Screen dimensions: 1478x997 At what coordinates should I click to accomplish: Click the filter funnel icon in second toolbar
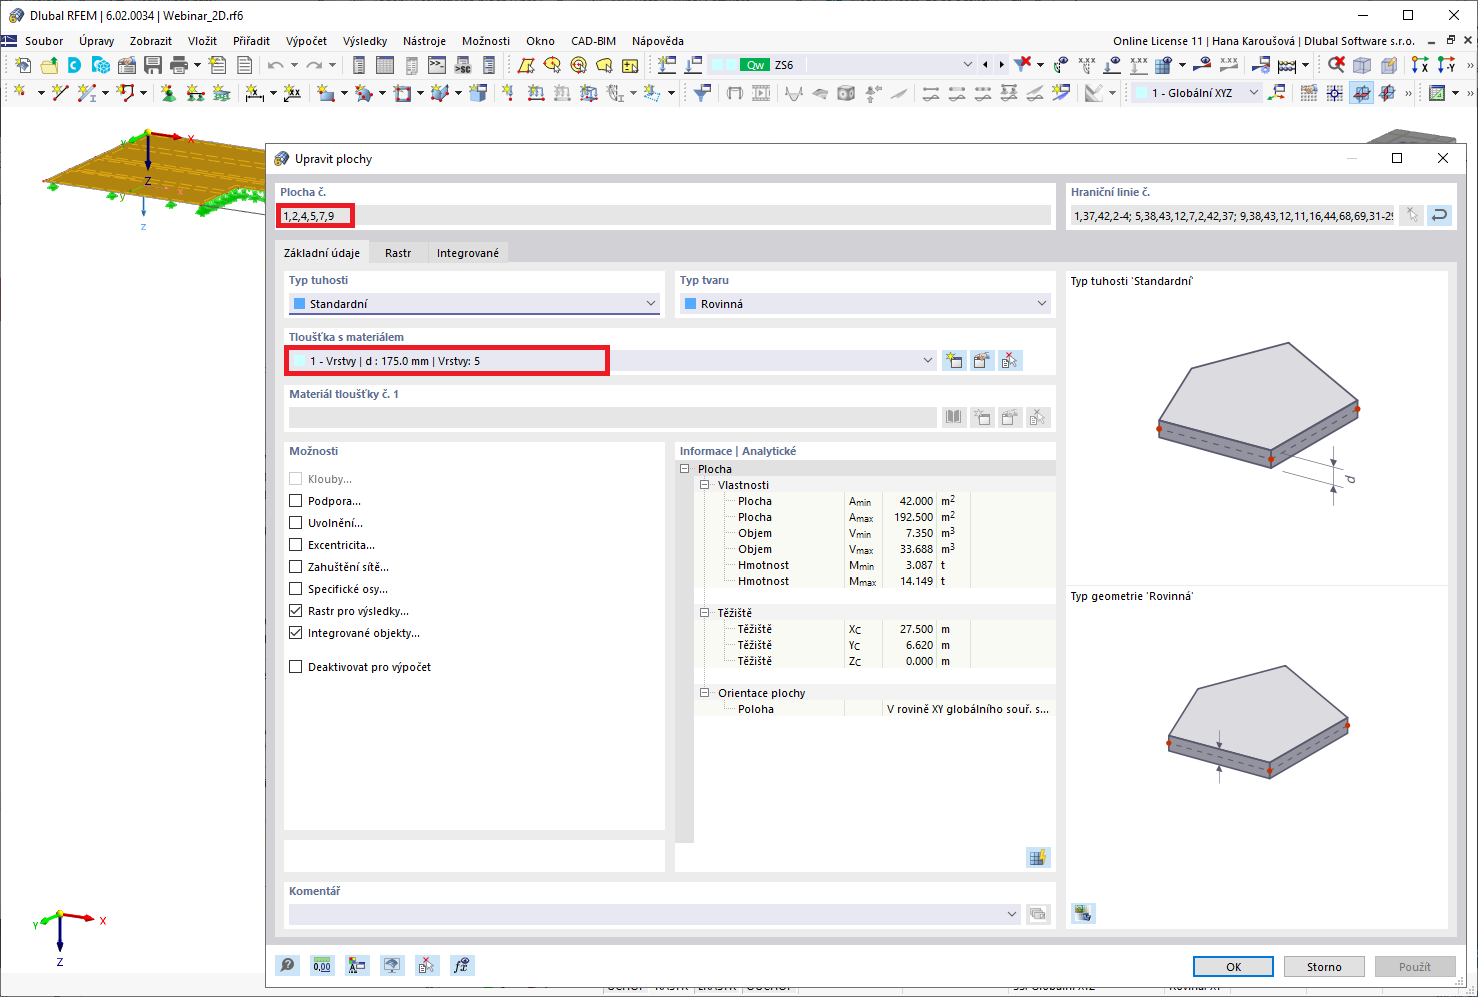point(702,93)
